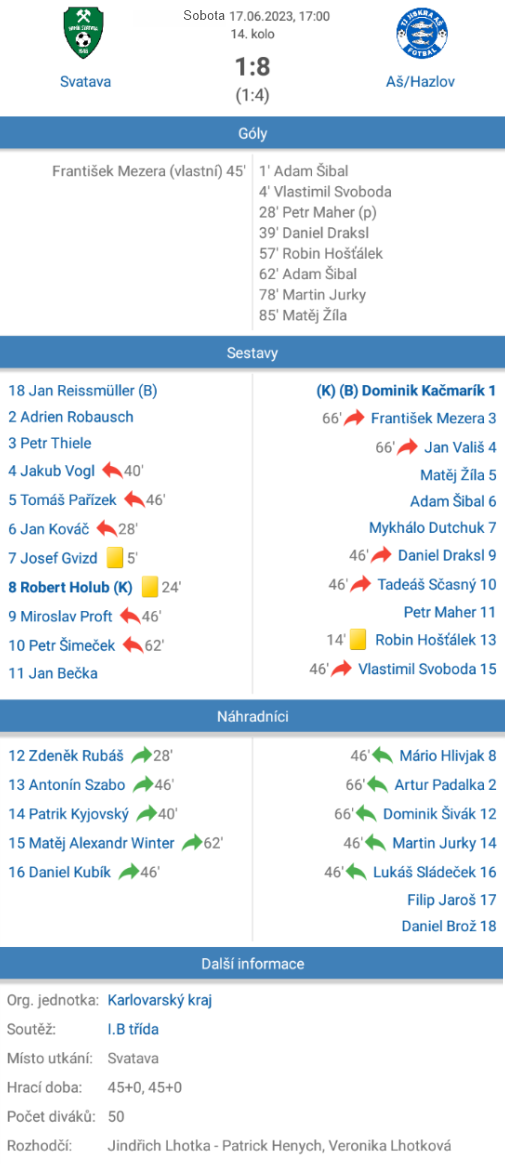
Task: Click green arrow next to Matěj Alexandr Winter
Action: (192, 843)
